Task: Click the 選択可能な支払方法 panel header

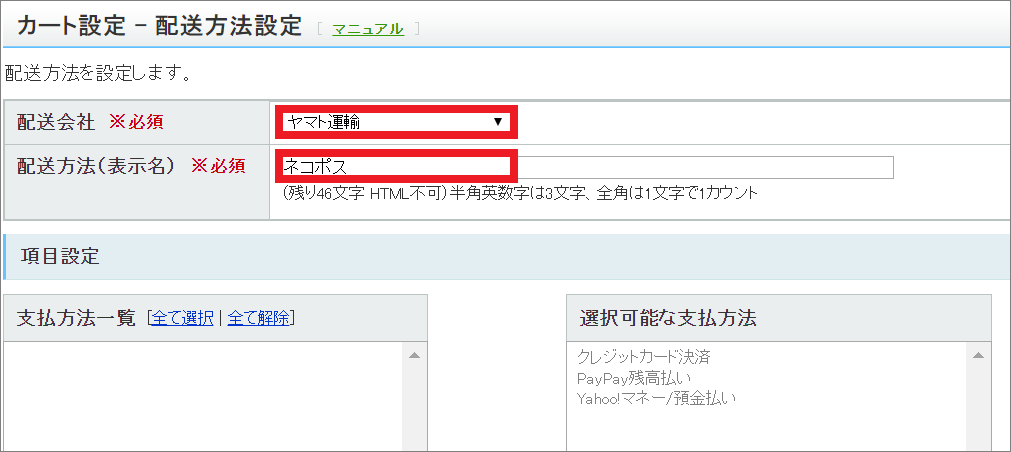Action: [667, 318]
